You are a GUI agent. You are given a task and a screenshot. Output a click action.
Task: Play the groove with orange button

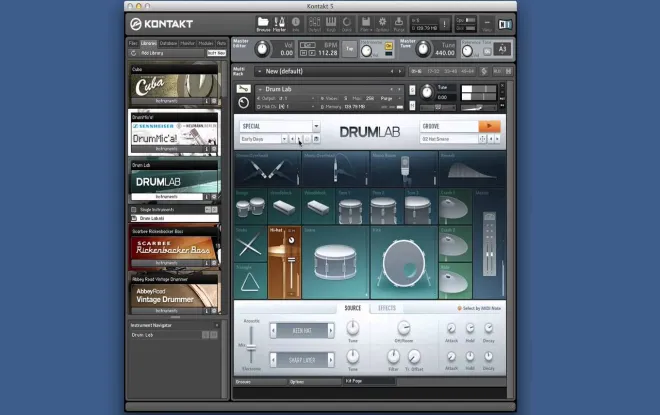[x=489, y=126]
